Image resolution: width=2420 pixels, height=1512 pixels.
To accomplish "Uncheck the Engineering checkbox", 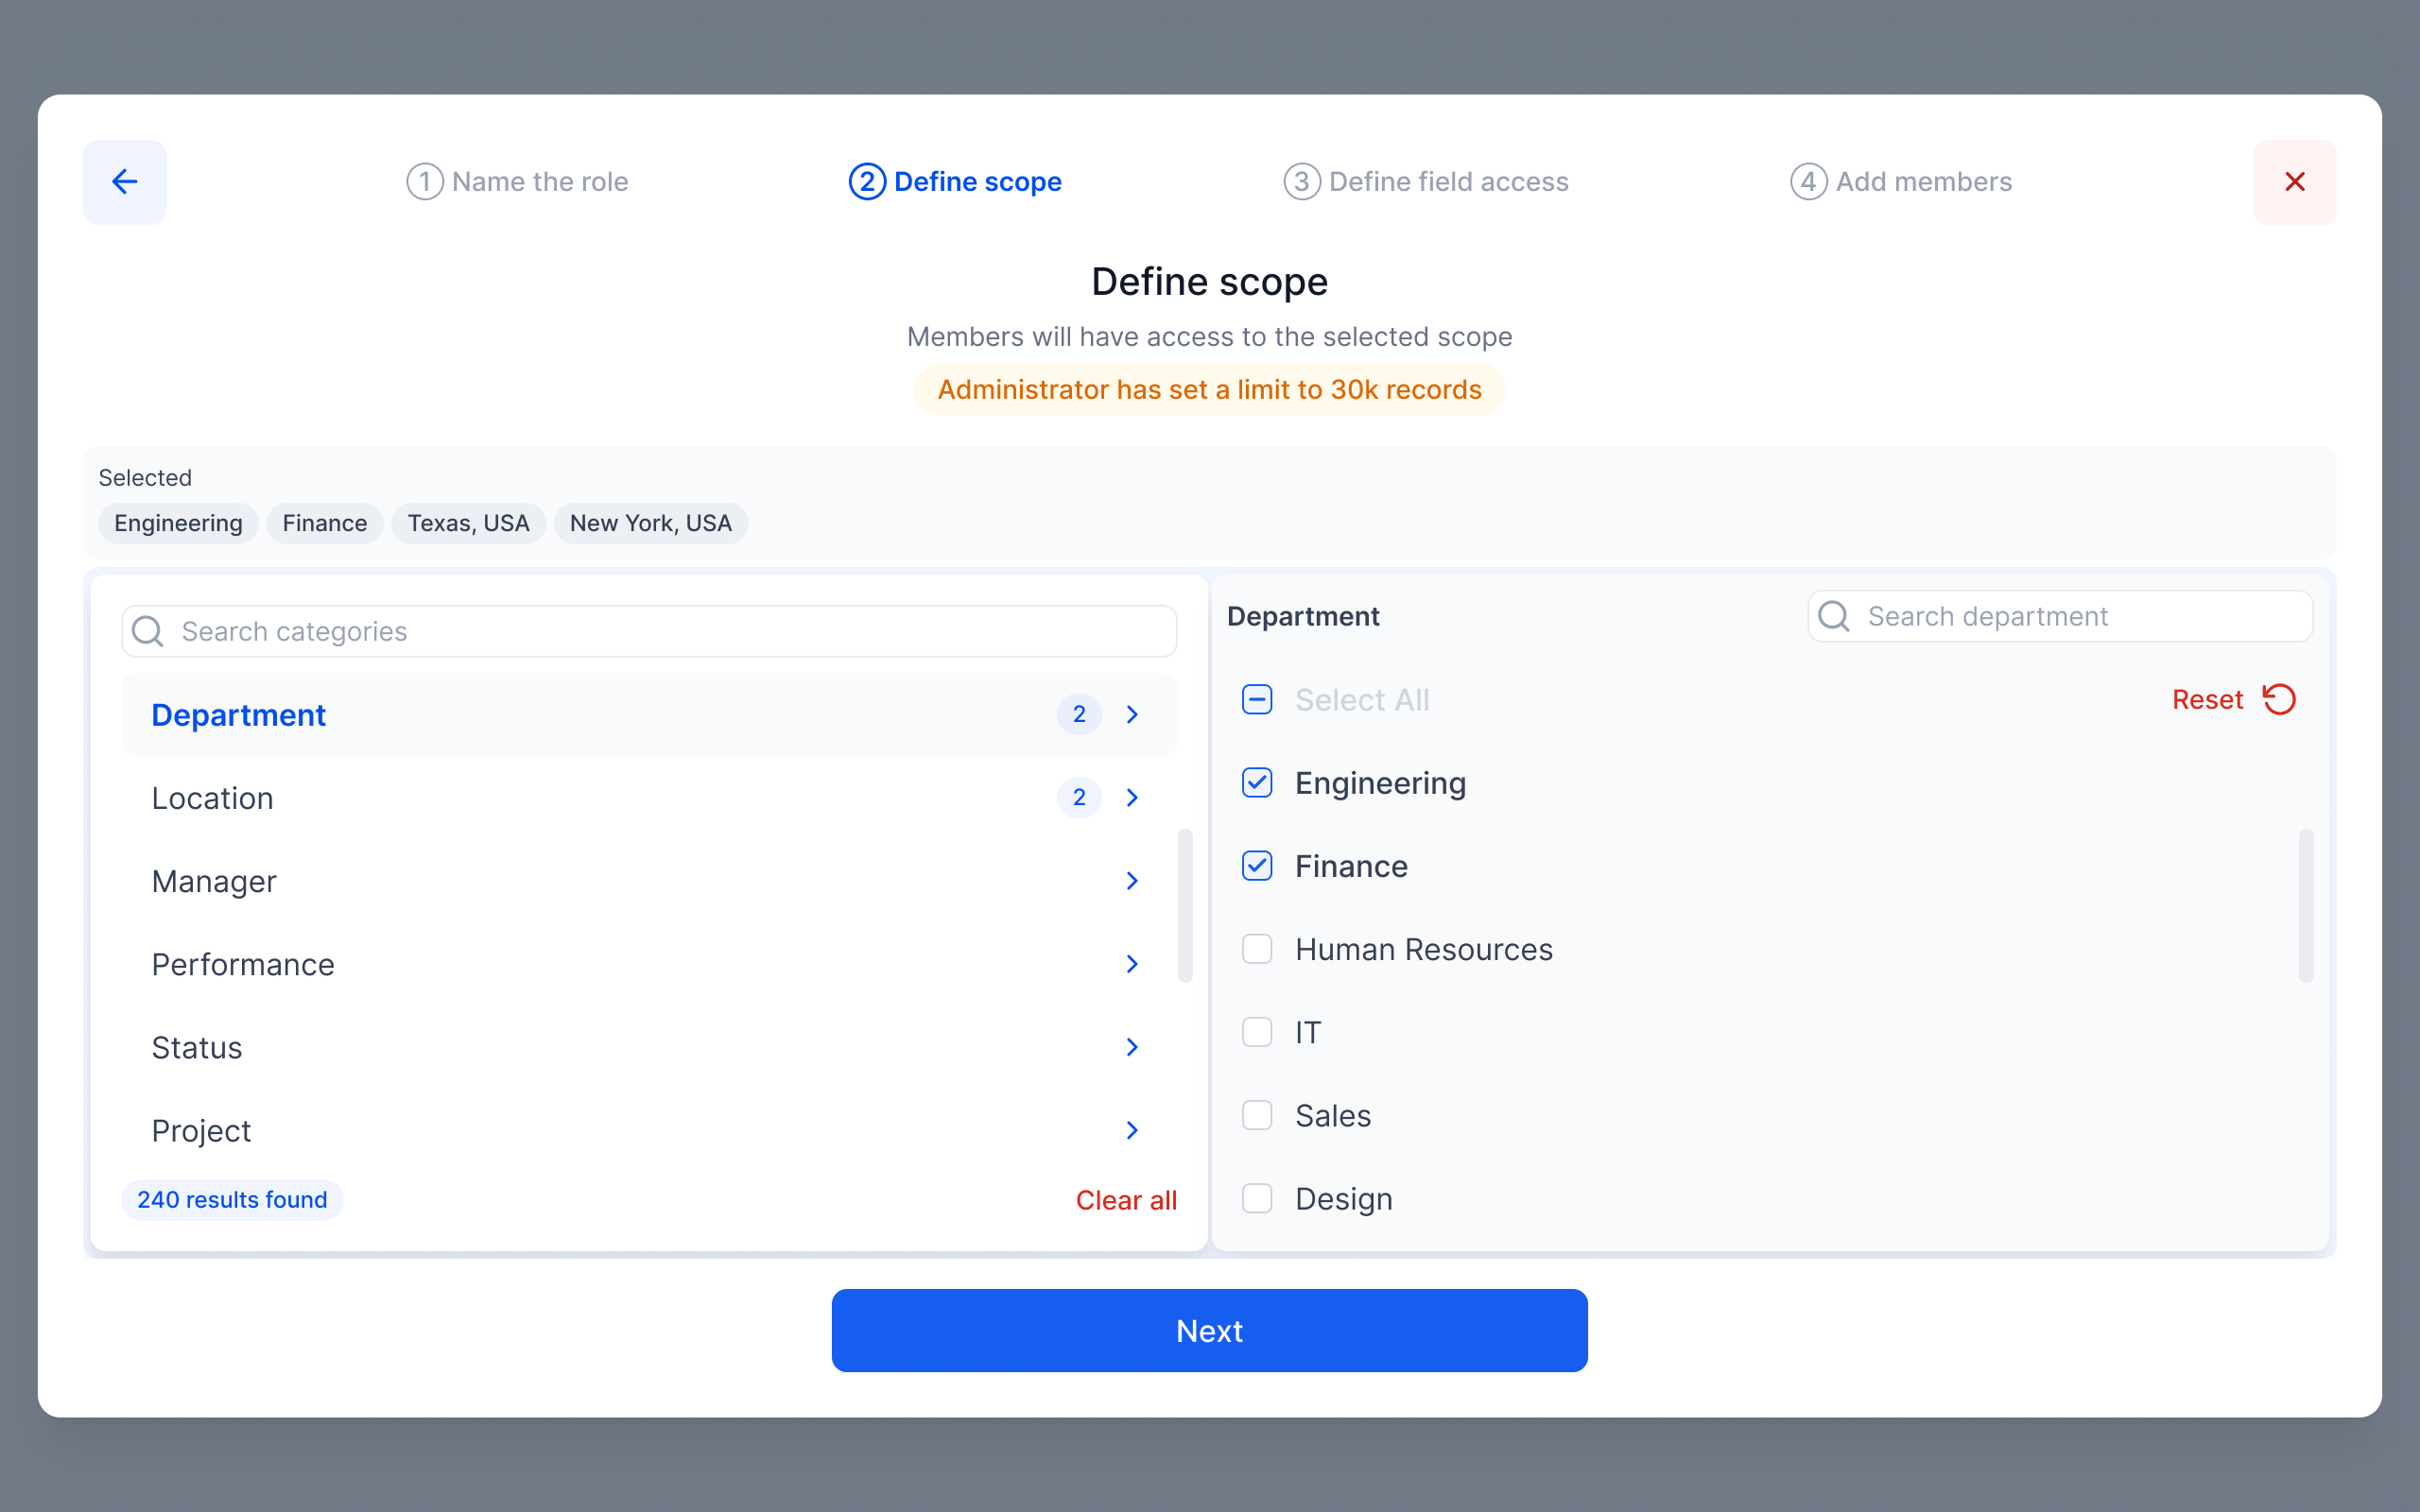I will (1257, 782).
